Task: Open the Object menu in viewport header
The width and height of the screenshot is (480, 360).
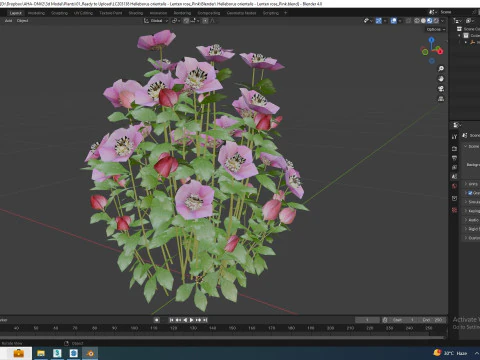Action: pyautogui.click(x=22, y=21)
